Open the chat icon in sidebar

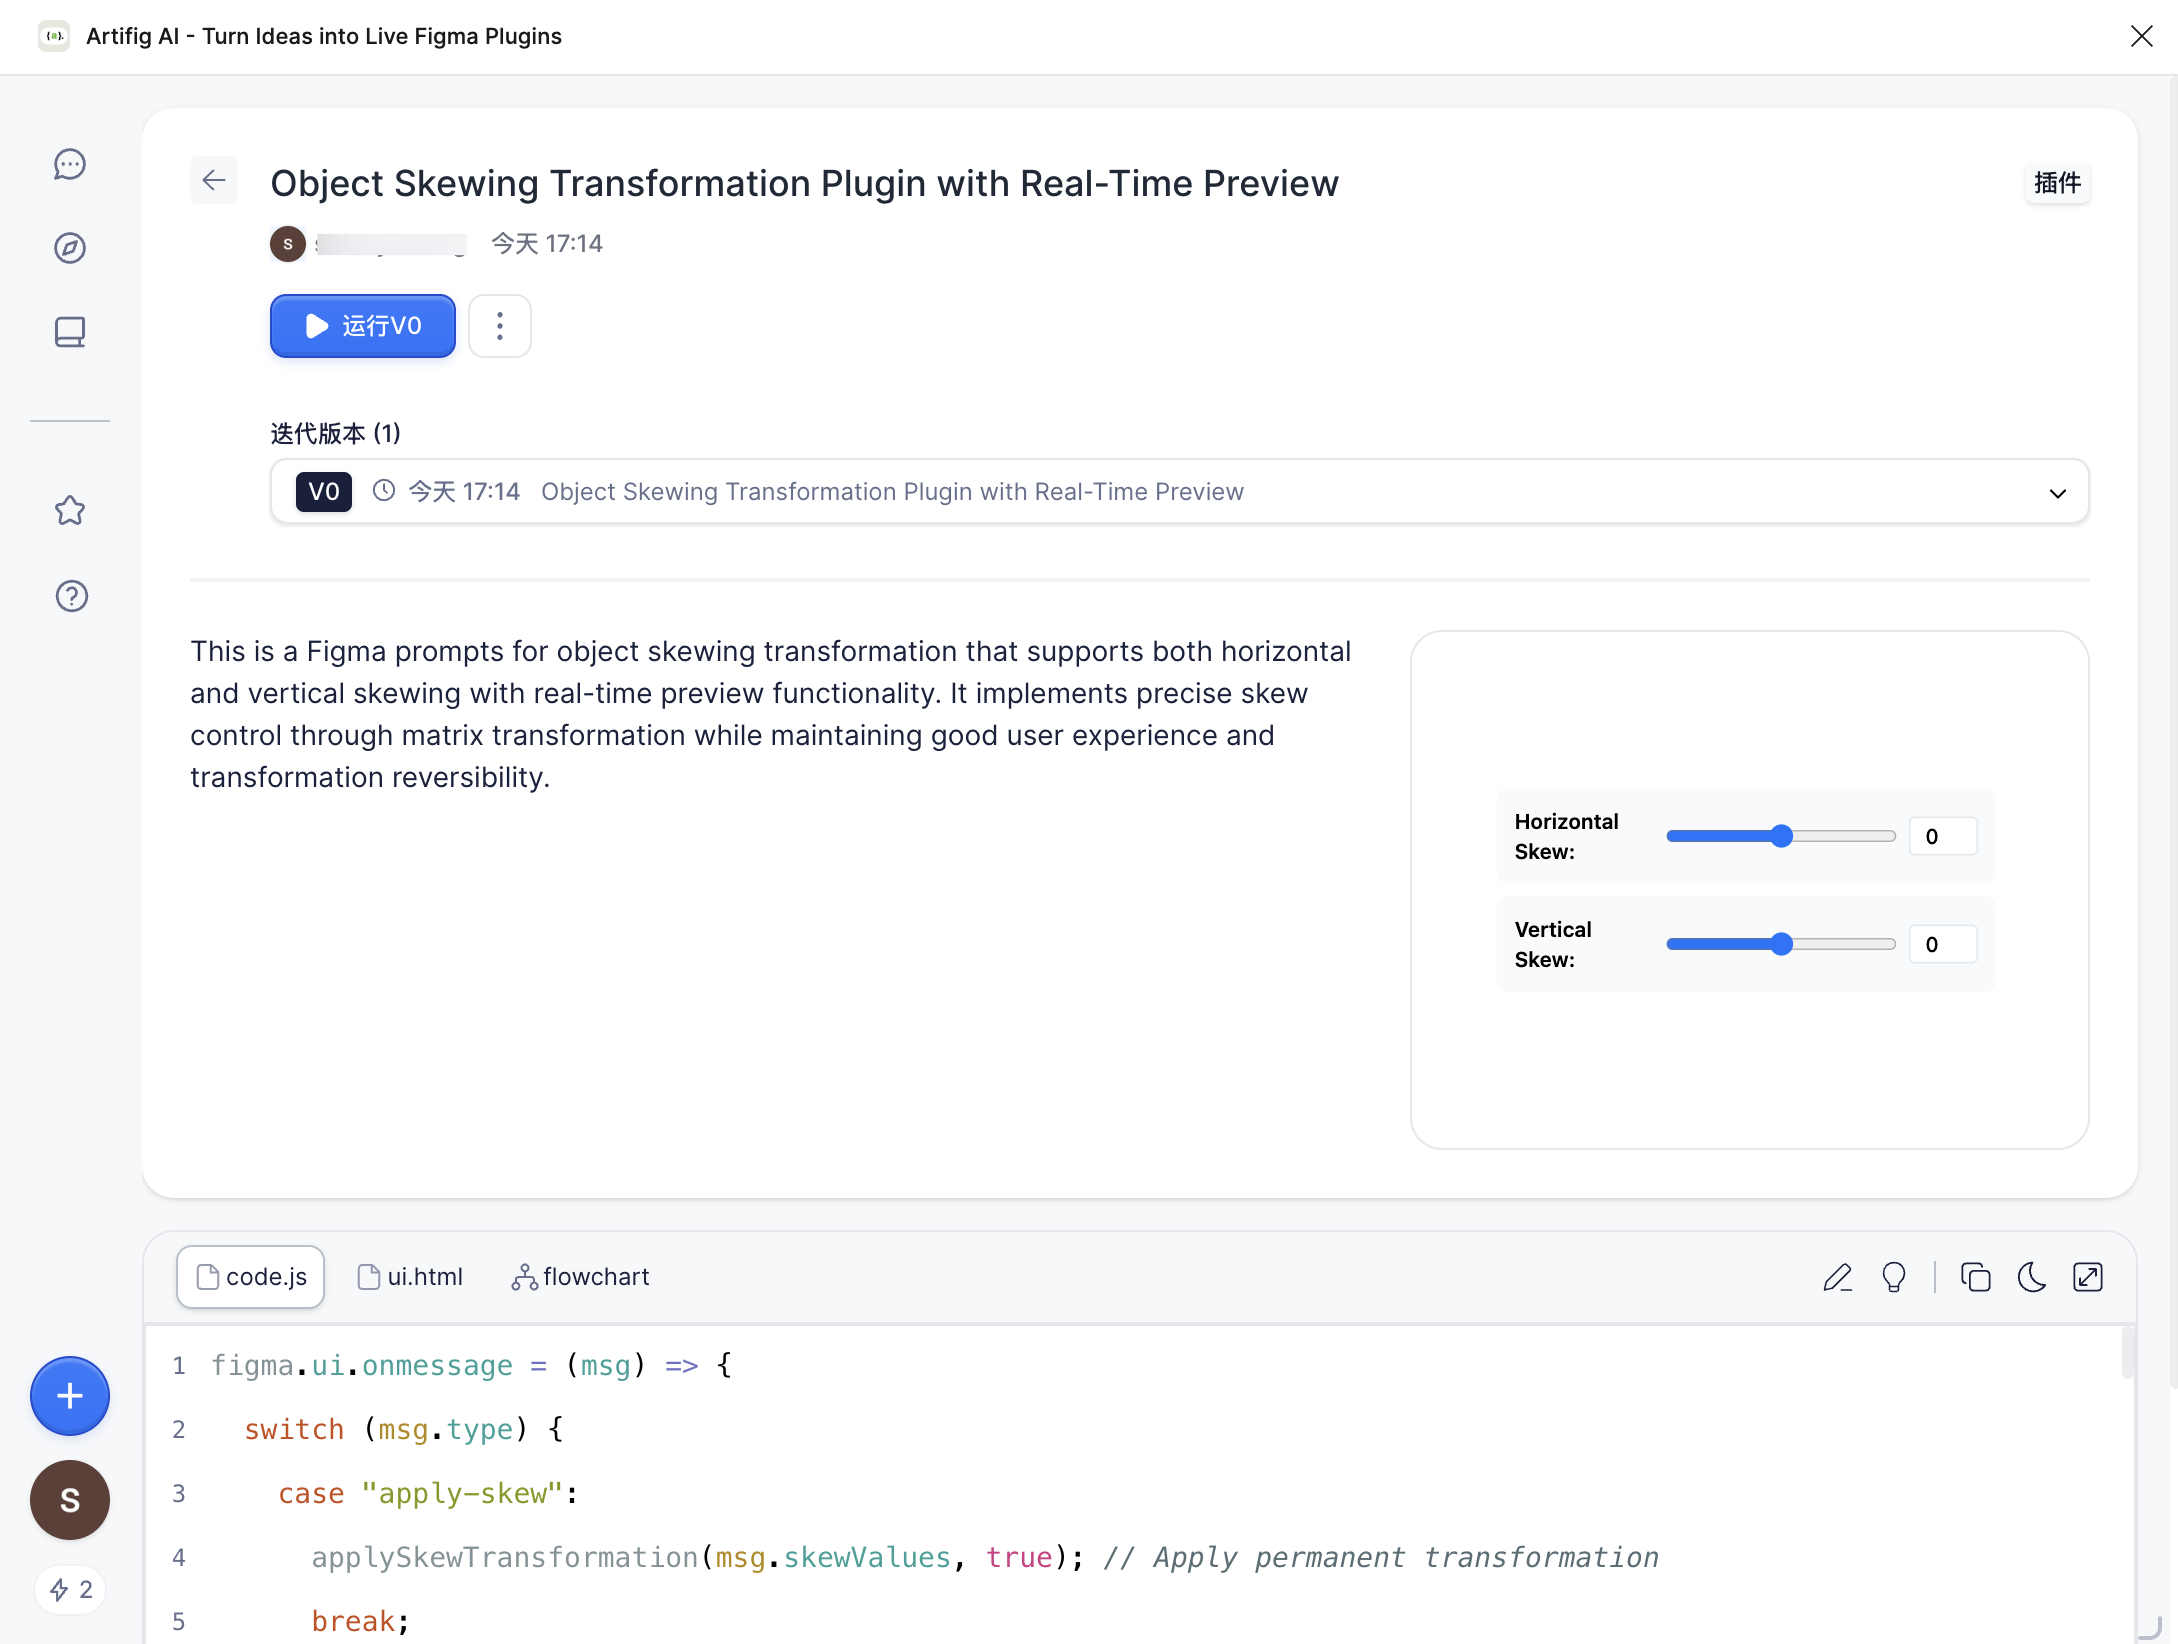tap(70, 164)
